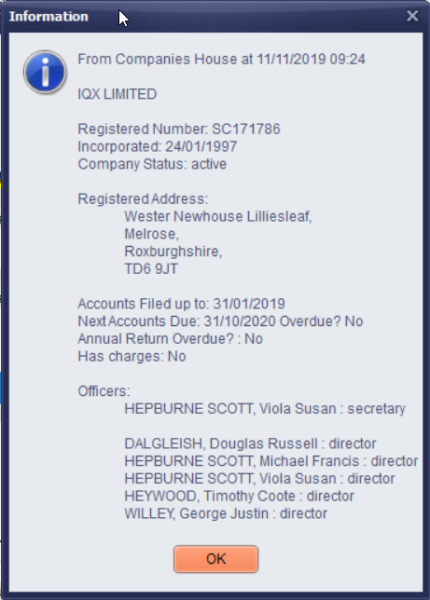Screen dimensions: 430x600
Task: Select the Companies House timestamp line
Action: [x=222, y=59]
